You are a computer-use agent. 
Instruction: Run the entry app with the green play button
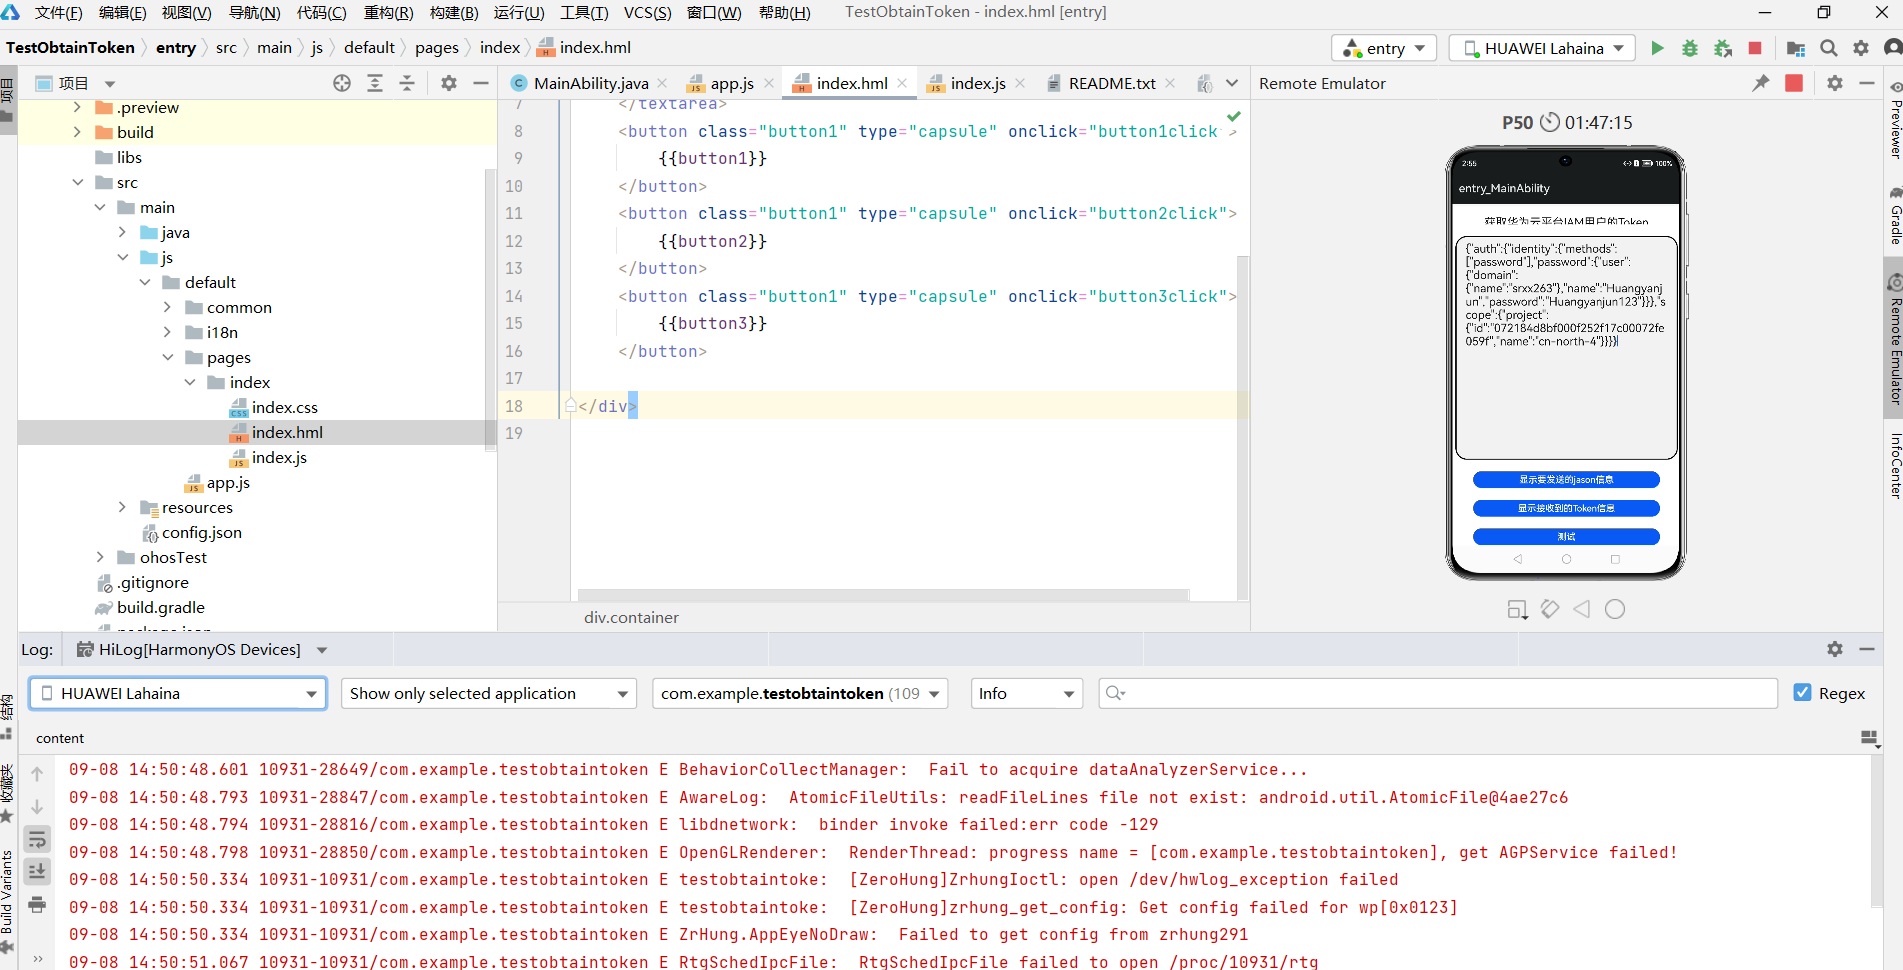(x=1657, y=48)
